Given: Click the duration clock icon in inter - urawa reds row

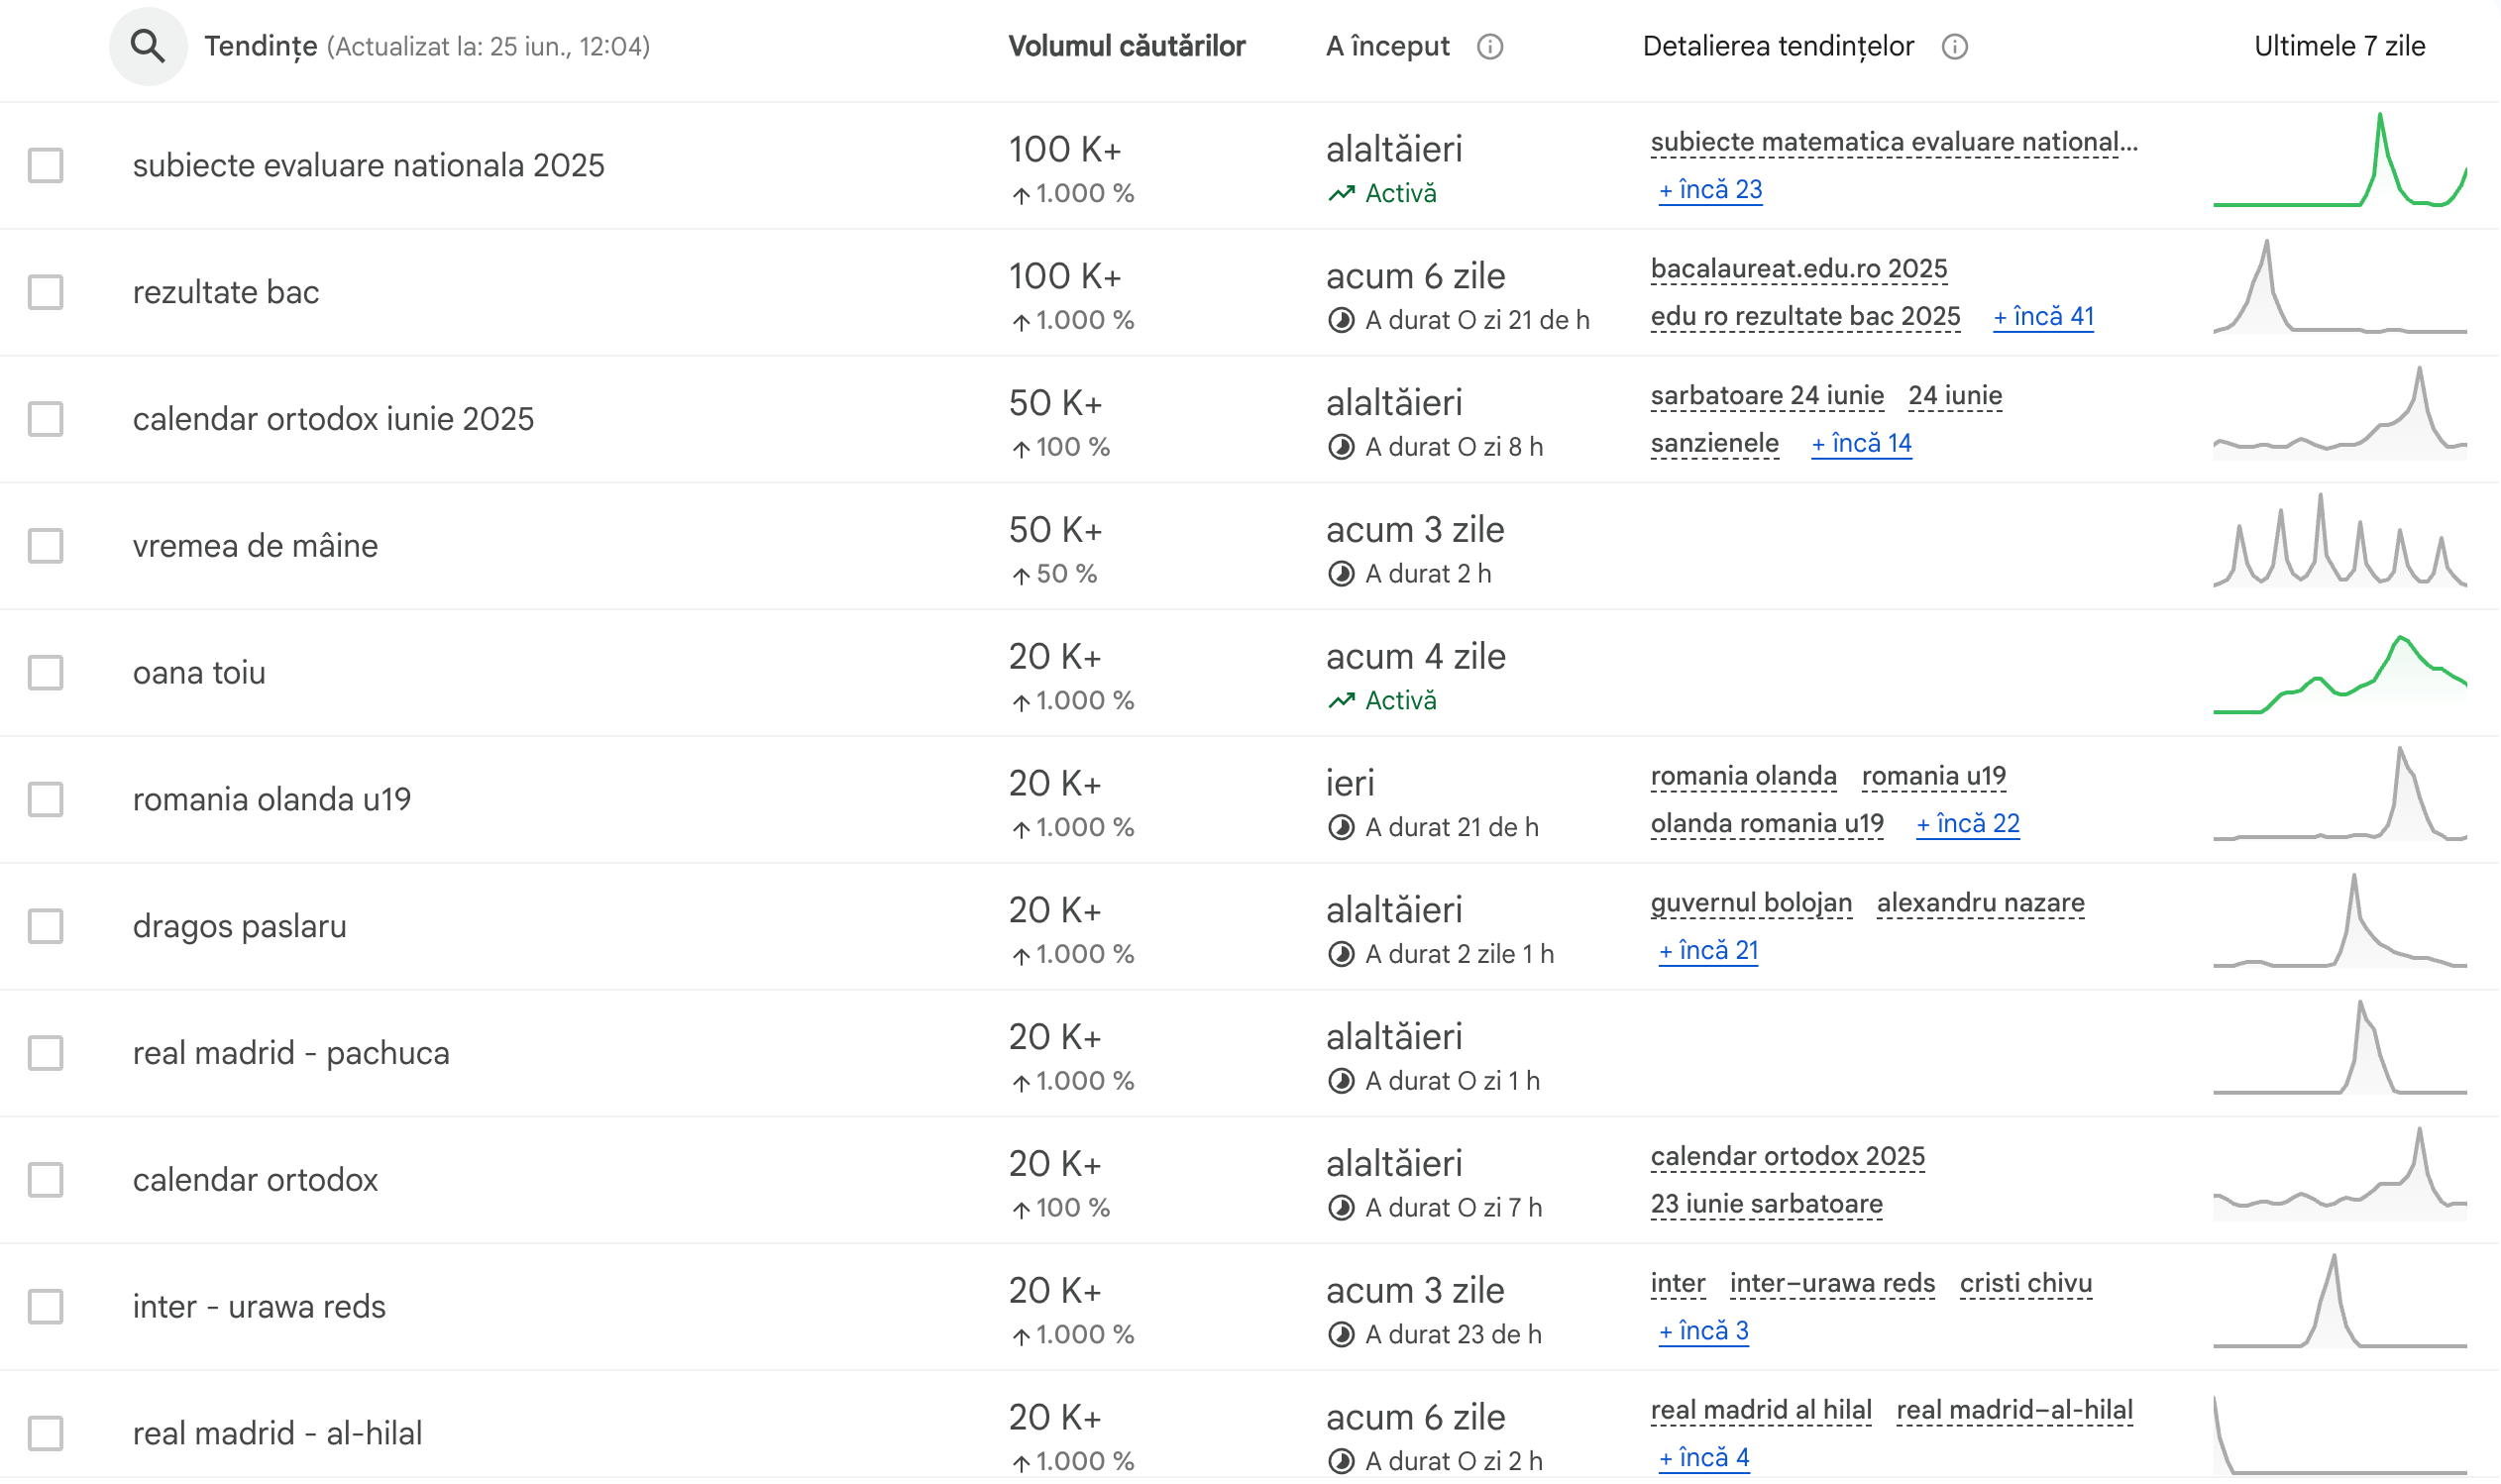Looking at the screenshot, I should pos(1341,1335).
